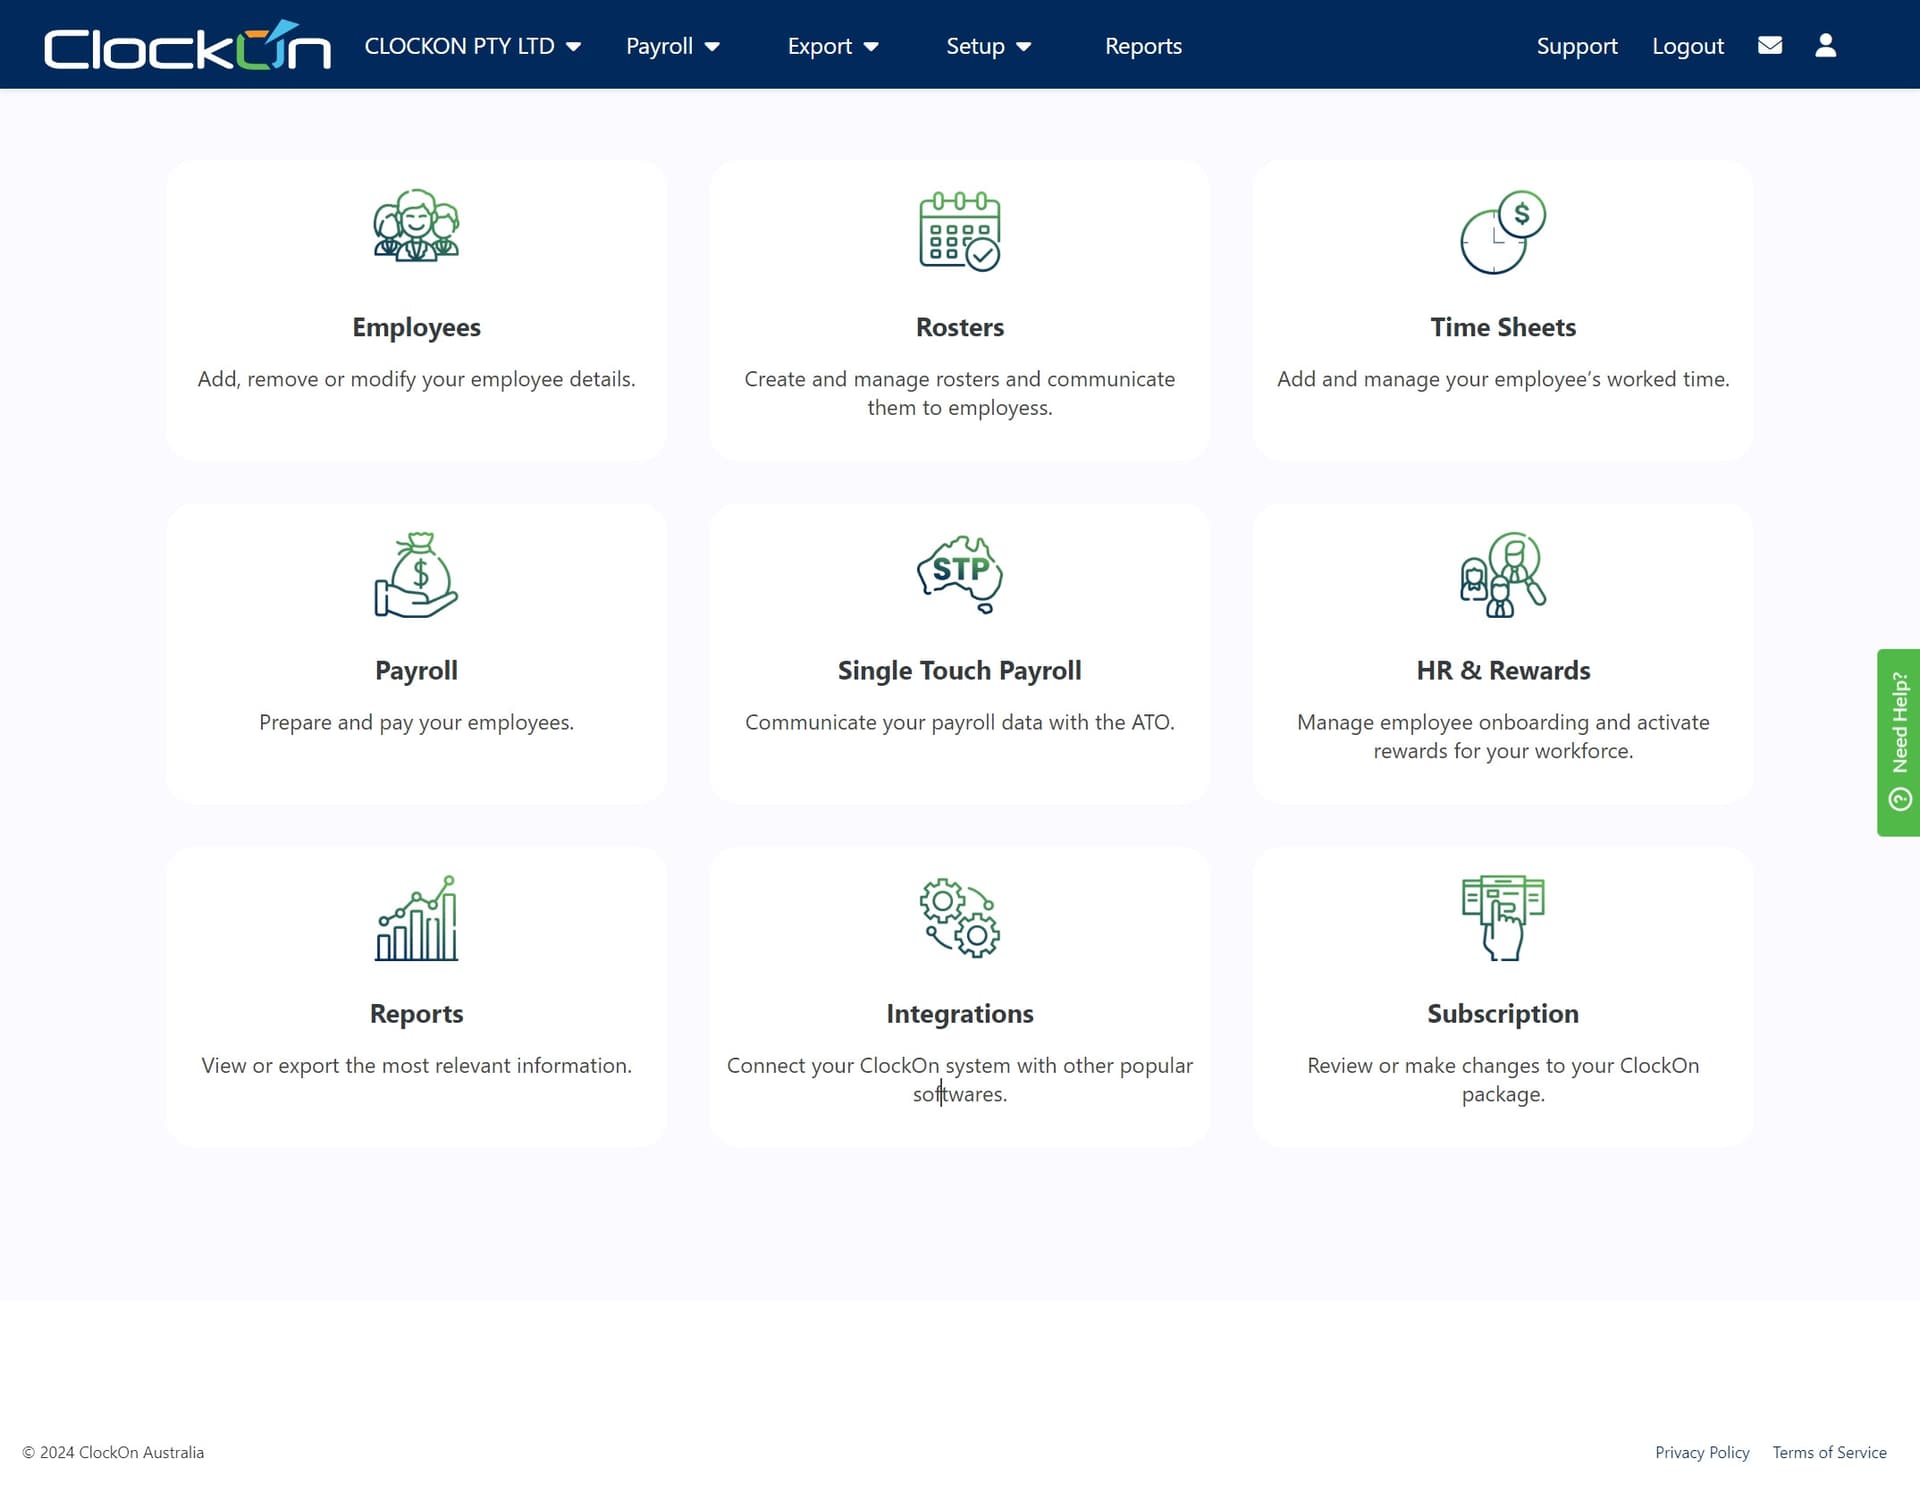
Task: Click the Time Sheets clock-and-dollar icon
Action: (1503, 232)
